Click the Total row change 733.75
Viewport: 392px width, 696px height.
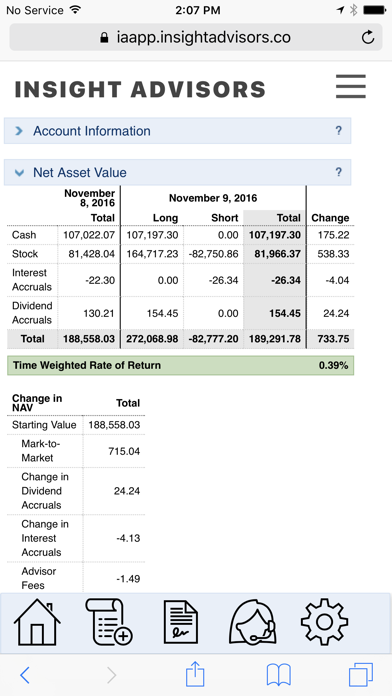click(x=331, y=339)
